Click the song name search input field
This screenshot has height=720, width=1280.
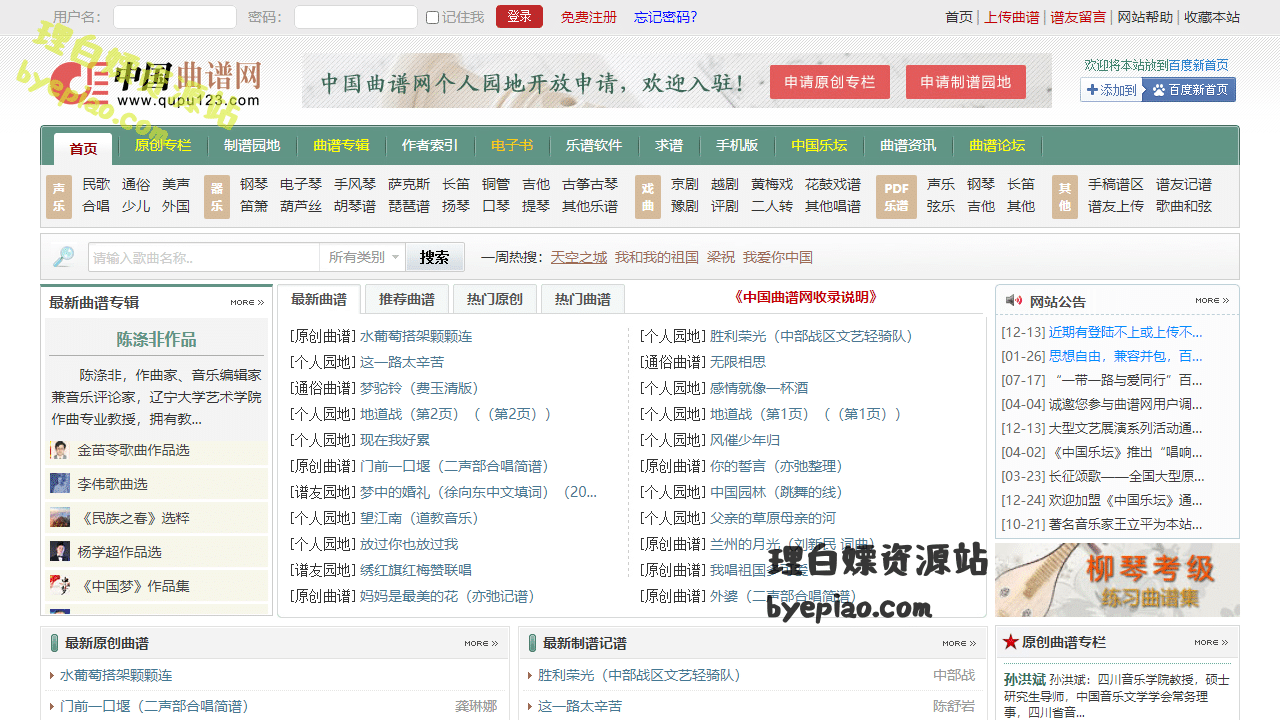pos(204,257)
